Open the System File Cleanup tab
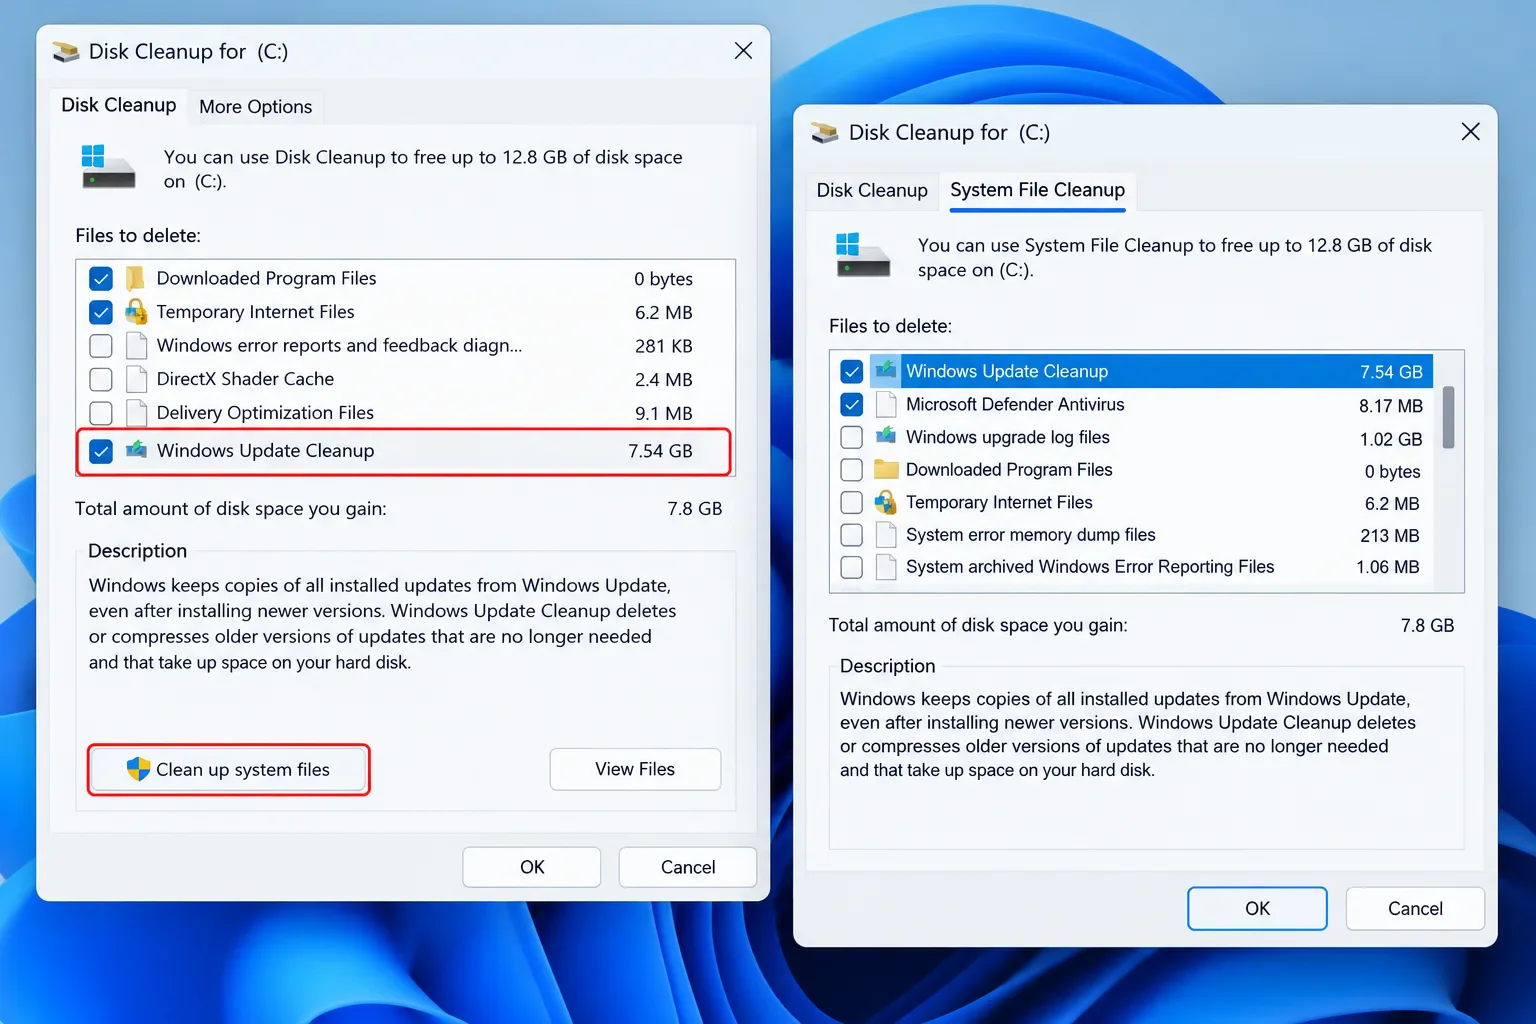This screenshot has height=1024, width=1536. (1037, 190)
